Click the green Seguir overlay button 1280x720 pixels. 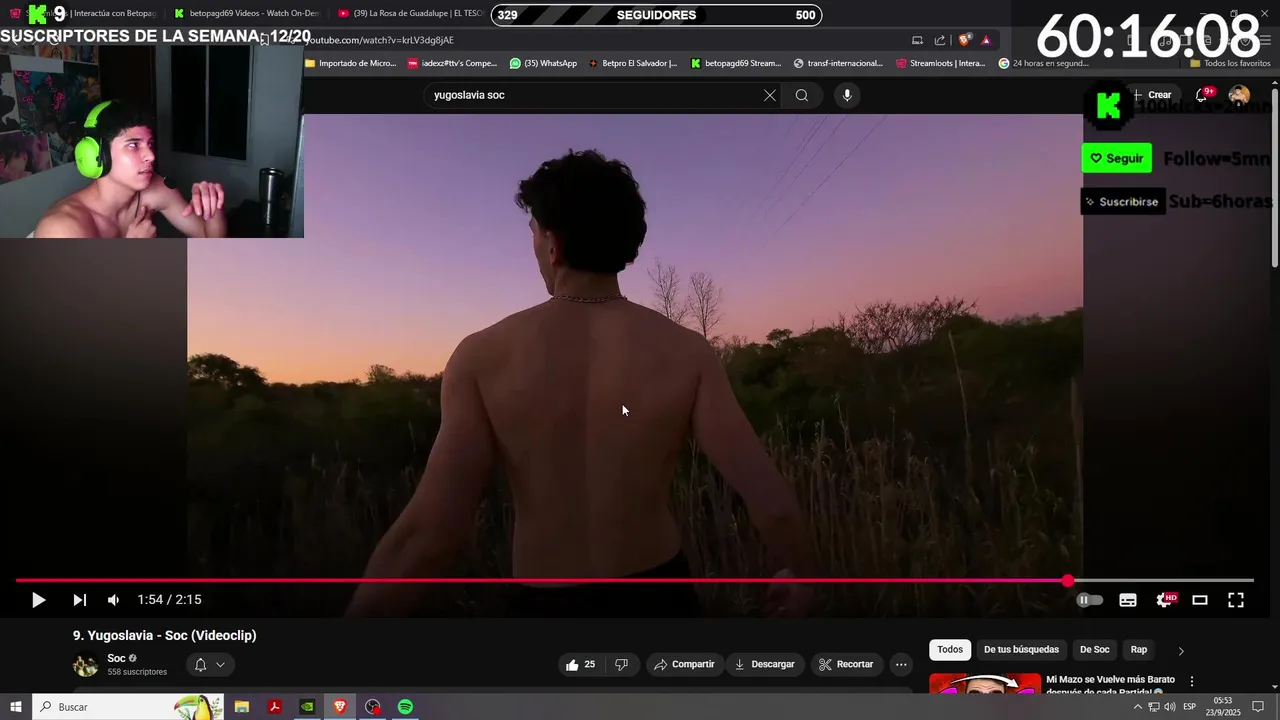point(1116,158)
